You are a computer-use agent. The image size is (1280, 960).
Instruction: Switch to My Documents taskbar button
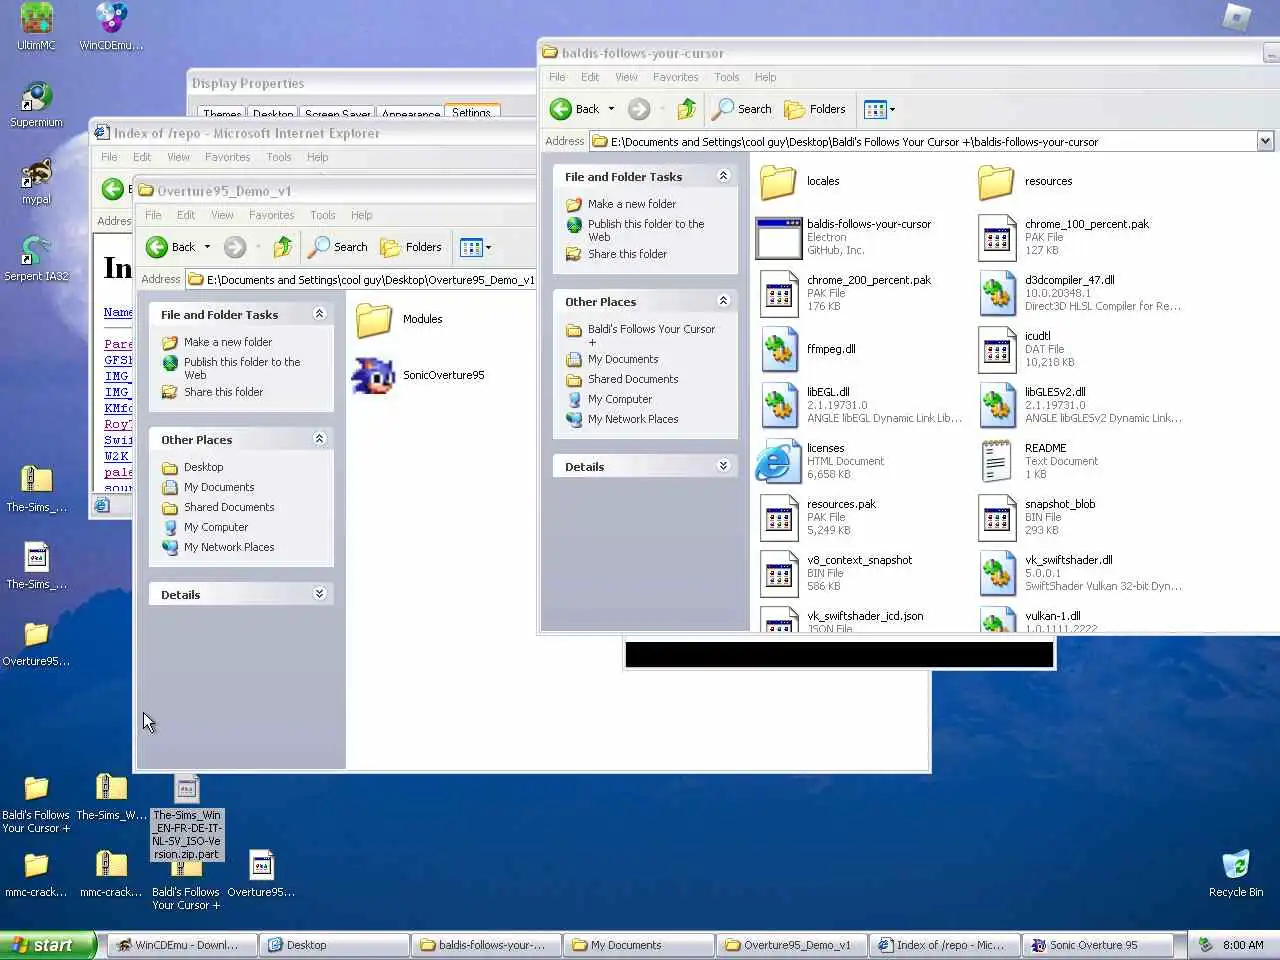pos(639,945)
